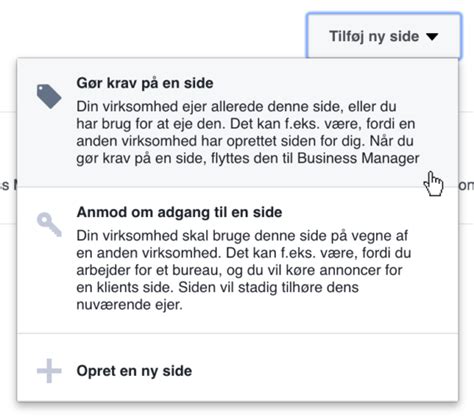Click the description starting Din virksomhed skal bruge
The width and height of the screenshot is (474, 417).
pos(244,270)
